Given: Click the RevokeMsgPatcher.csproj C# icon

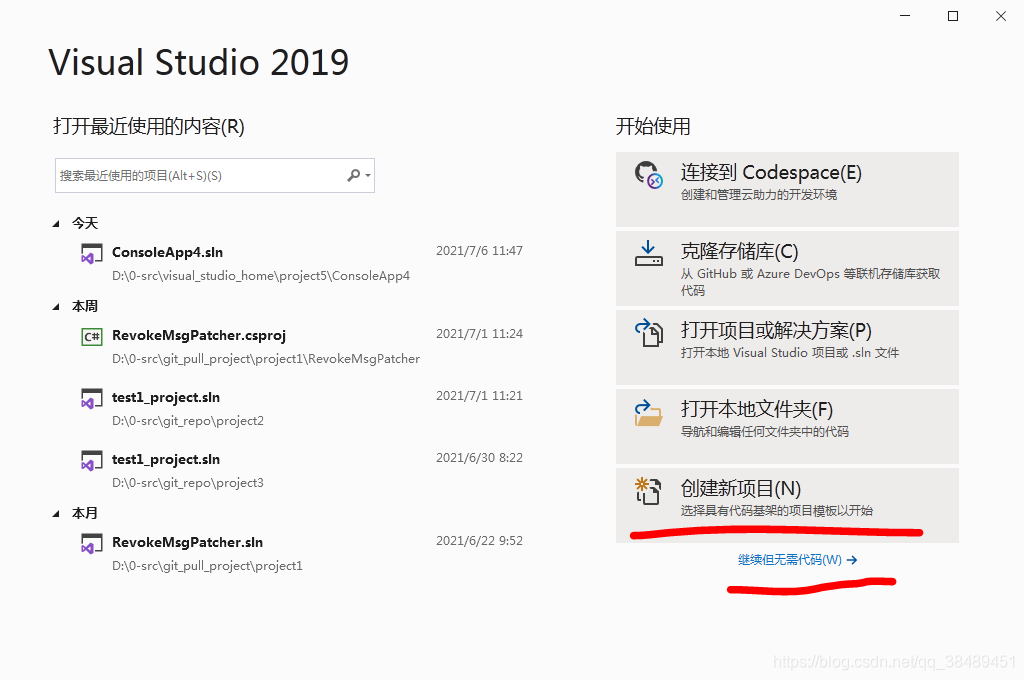Looking at the screenshot, I should point(91,336).
